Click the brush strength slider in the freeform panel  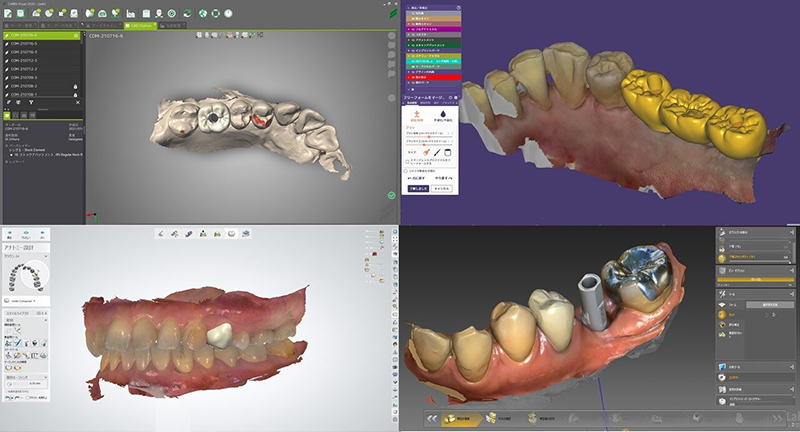pos(430,135)
